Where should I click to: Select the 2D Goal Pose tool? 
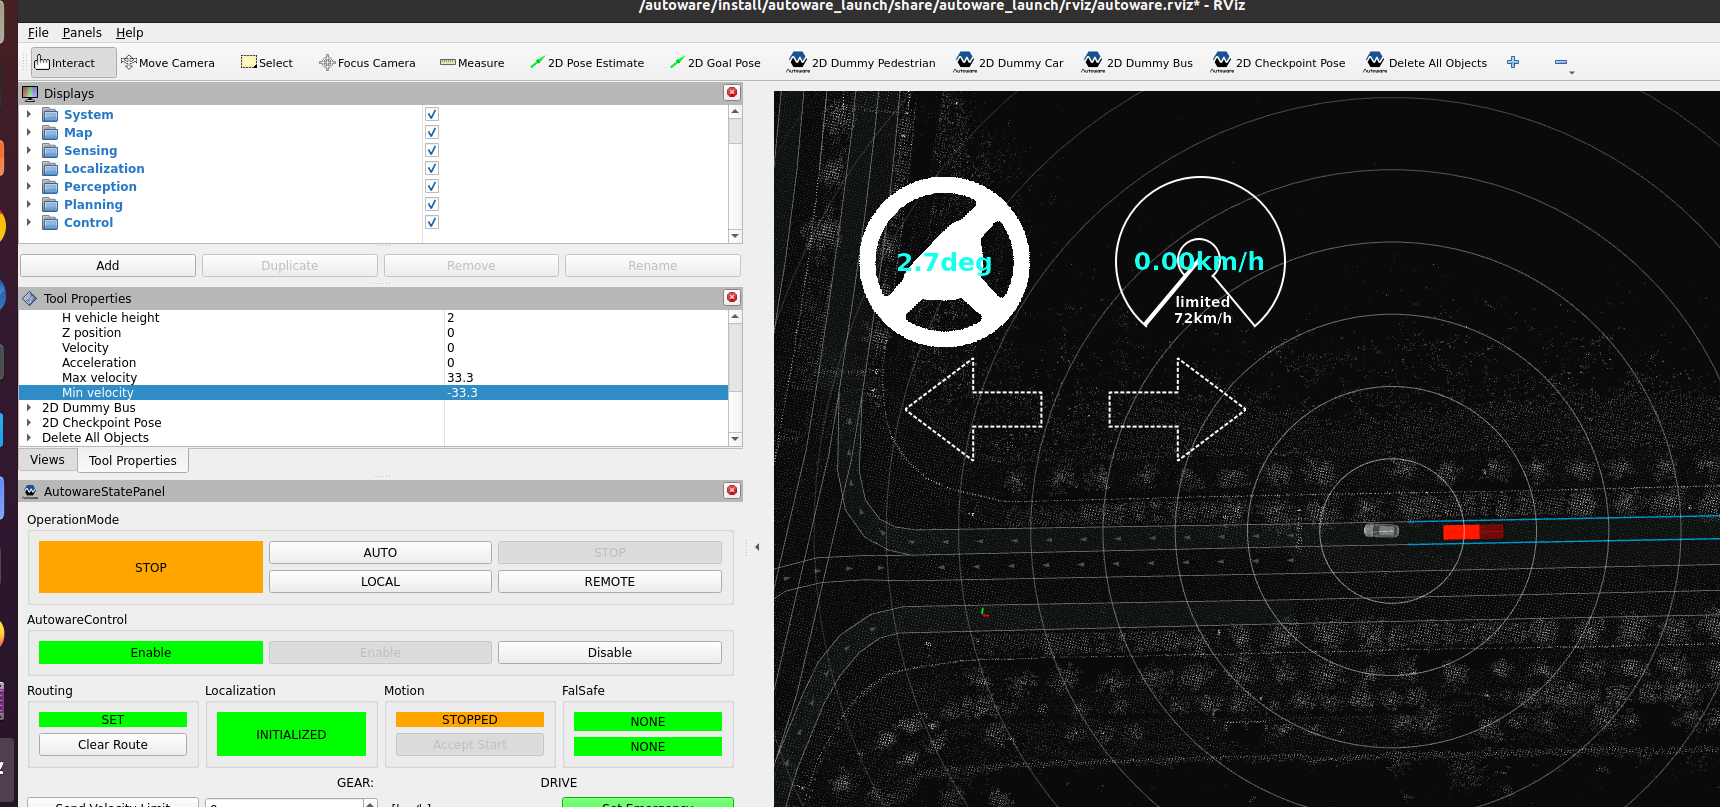(x=715, y=63)
